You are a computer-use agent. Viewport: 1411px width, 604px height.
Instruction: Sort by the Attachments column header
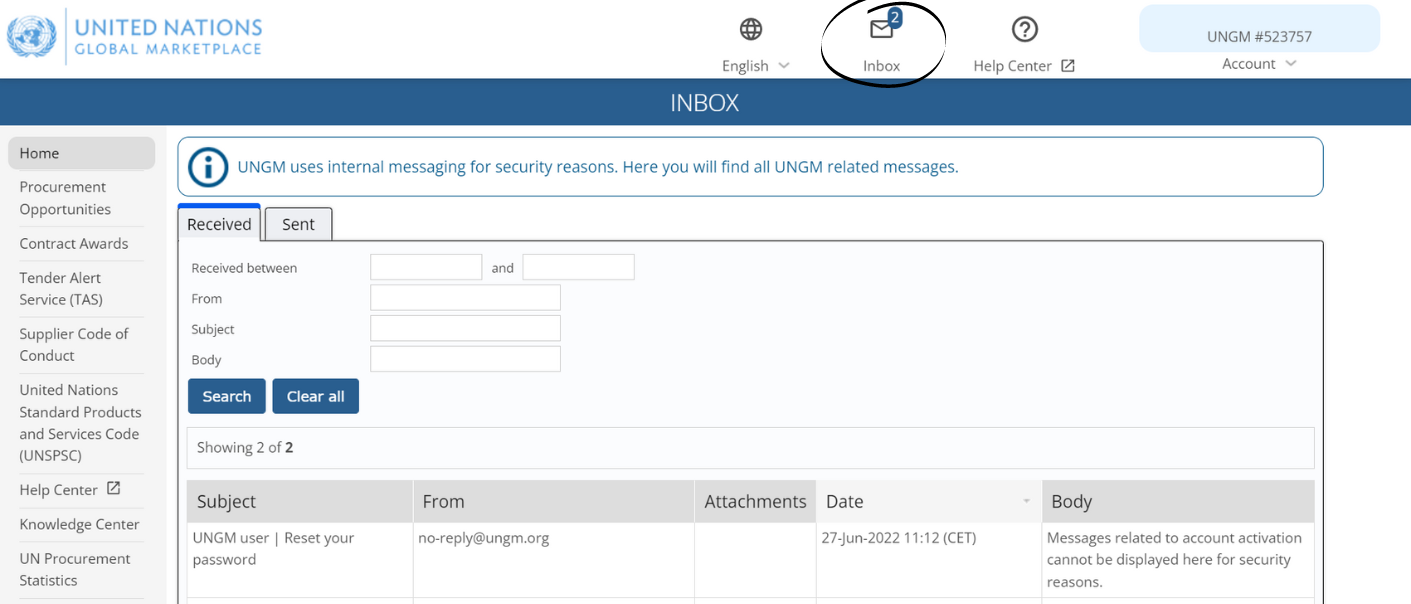755,502
